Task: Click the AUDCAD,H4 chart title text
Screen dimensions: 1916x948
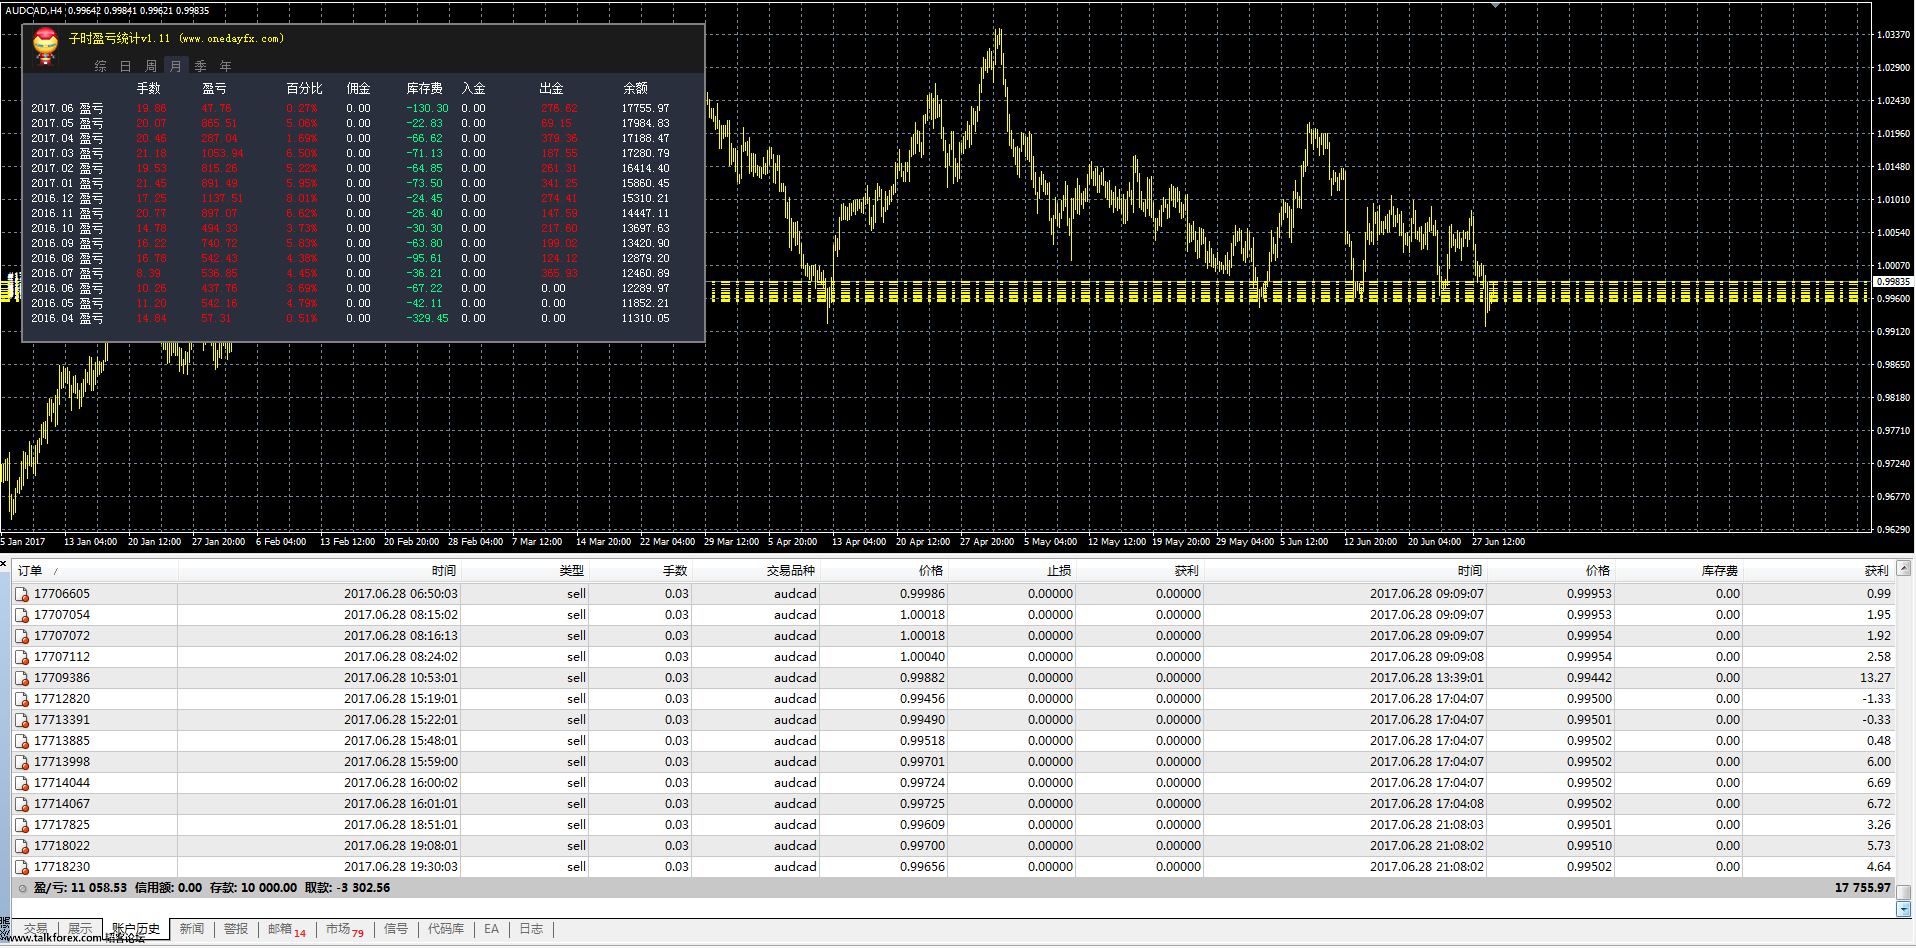Action: click(35, 10)
